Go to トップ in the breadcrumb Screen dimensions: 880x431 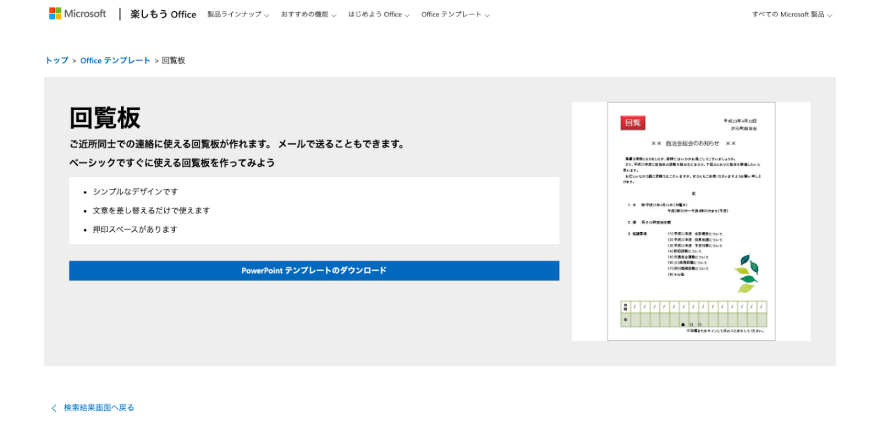tap(56, 61)
